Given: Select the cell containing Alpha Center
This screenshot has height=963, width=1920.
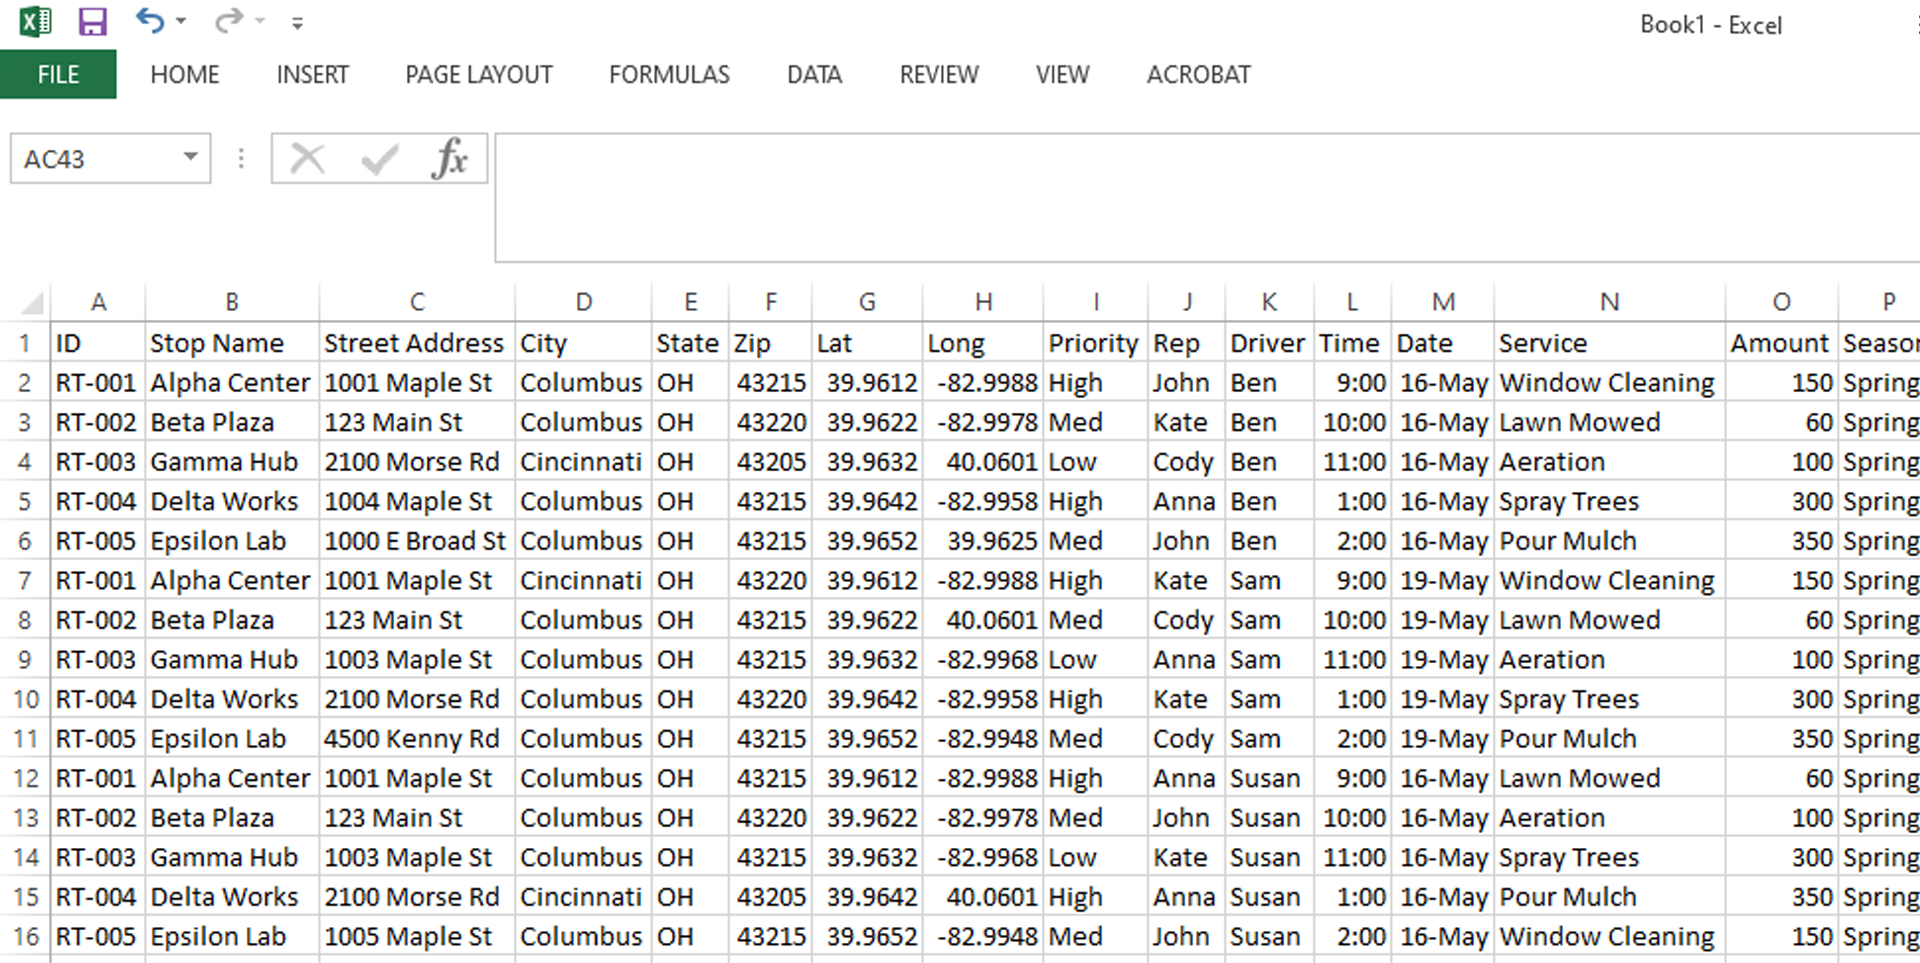Looking at the screenshot, I should coord(230,382).
